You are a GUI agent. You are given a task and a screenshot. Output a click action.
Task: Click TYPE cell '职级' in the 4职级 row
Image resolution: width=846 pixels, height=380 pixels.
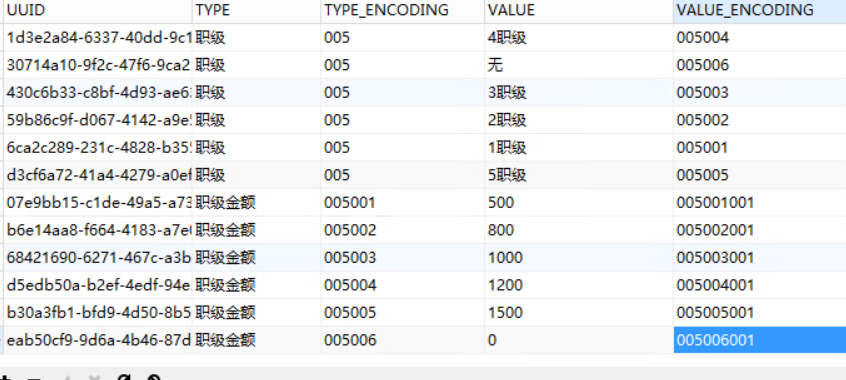pyautogui.click(x=256, y=37)
